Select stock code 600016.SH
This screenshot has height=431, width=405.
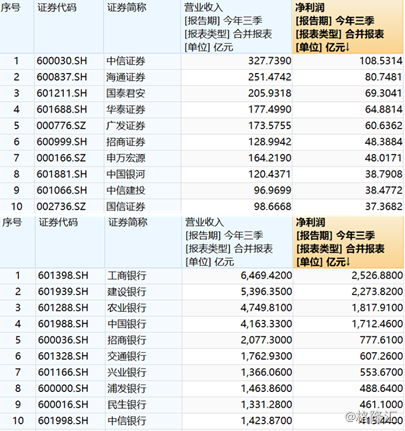tap(63, 405)
